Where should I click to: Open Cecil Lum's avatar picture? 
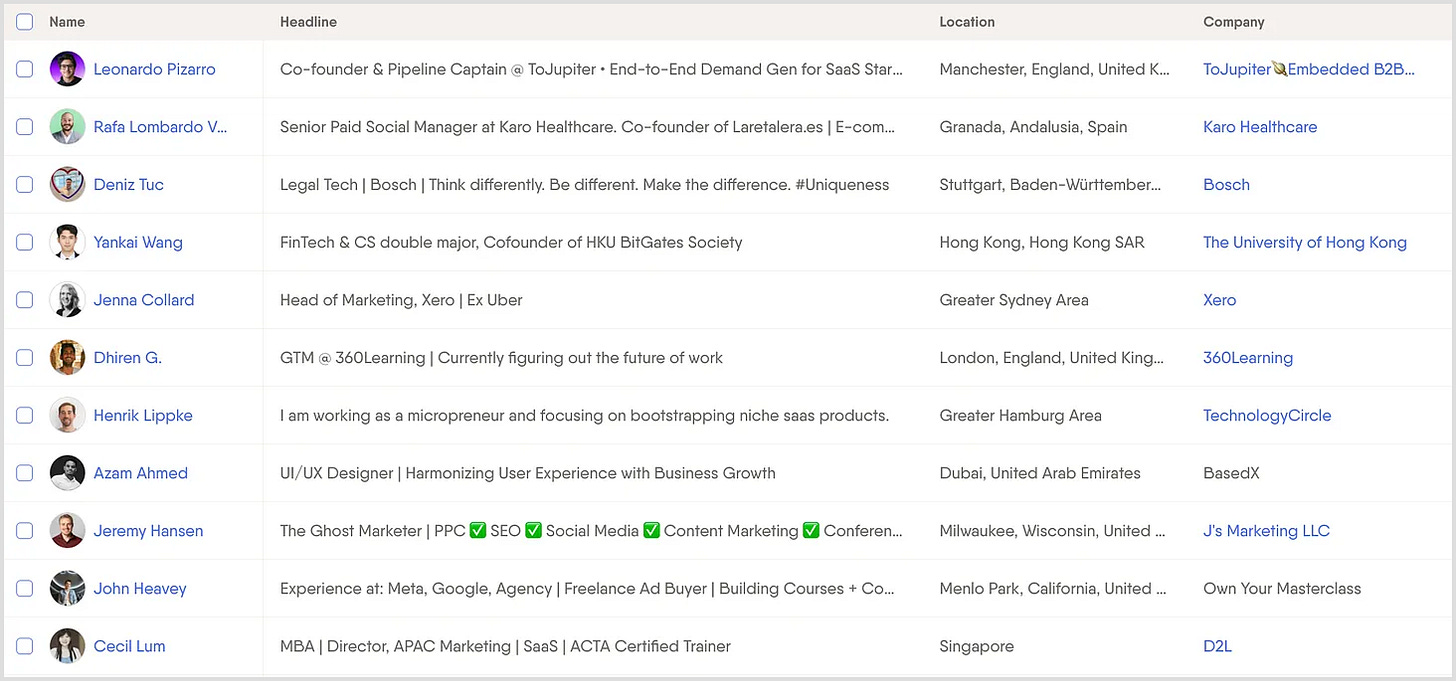click(67, 646)
